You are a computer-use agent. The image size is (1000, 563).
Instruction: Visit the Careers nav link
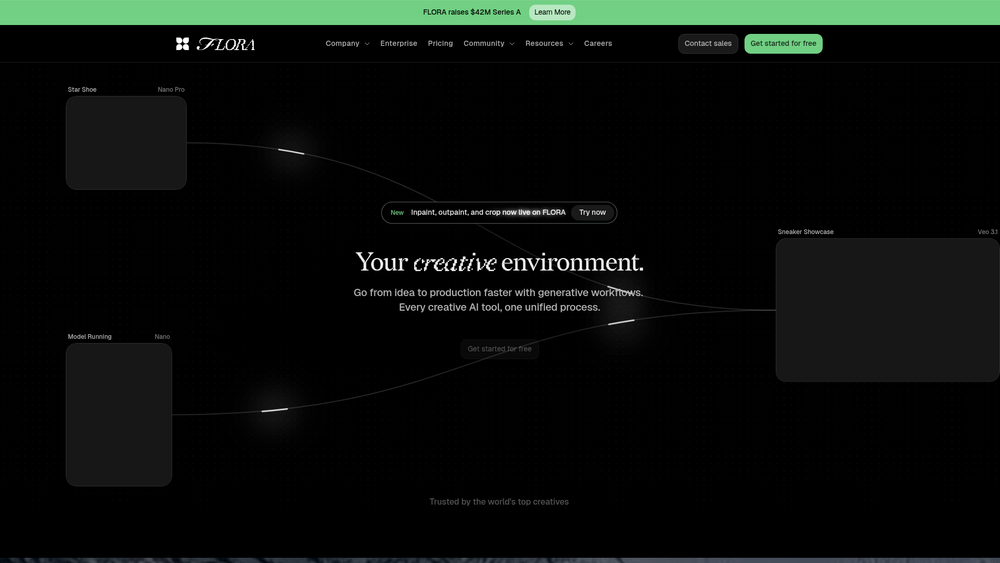point(598,43)
